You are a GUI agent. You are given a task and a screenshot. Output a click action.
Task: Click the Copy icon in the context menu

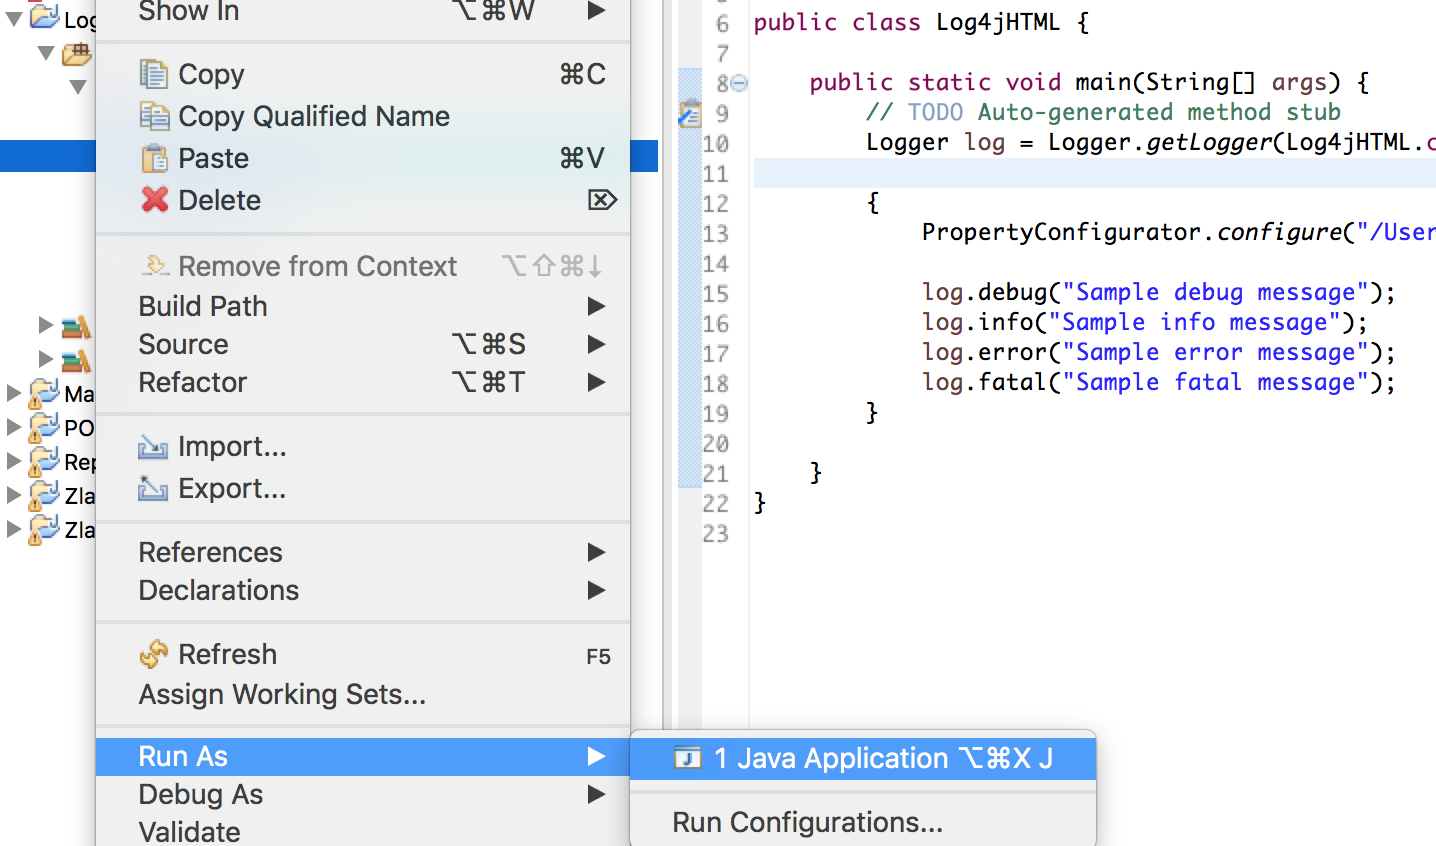157,74
